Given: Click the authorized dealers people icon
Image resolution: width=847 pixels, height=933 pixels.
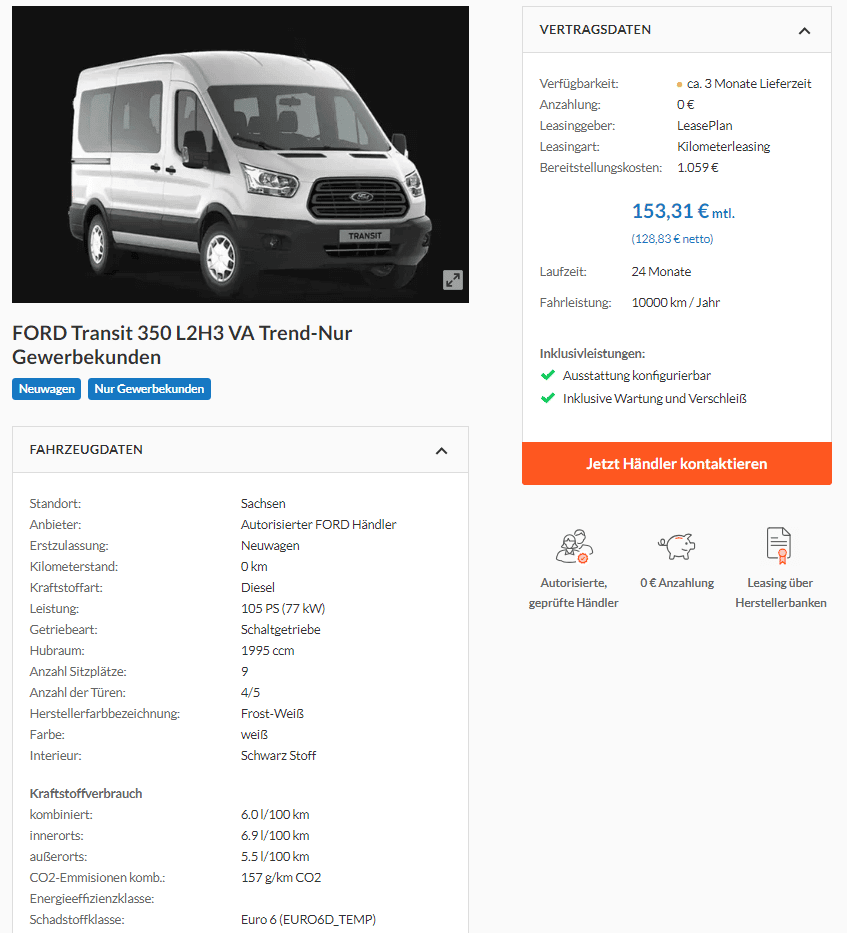Looking at the screenshot, I should [574, 546].
